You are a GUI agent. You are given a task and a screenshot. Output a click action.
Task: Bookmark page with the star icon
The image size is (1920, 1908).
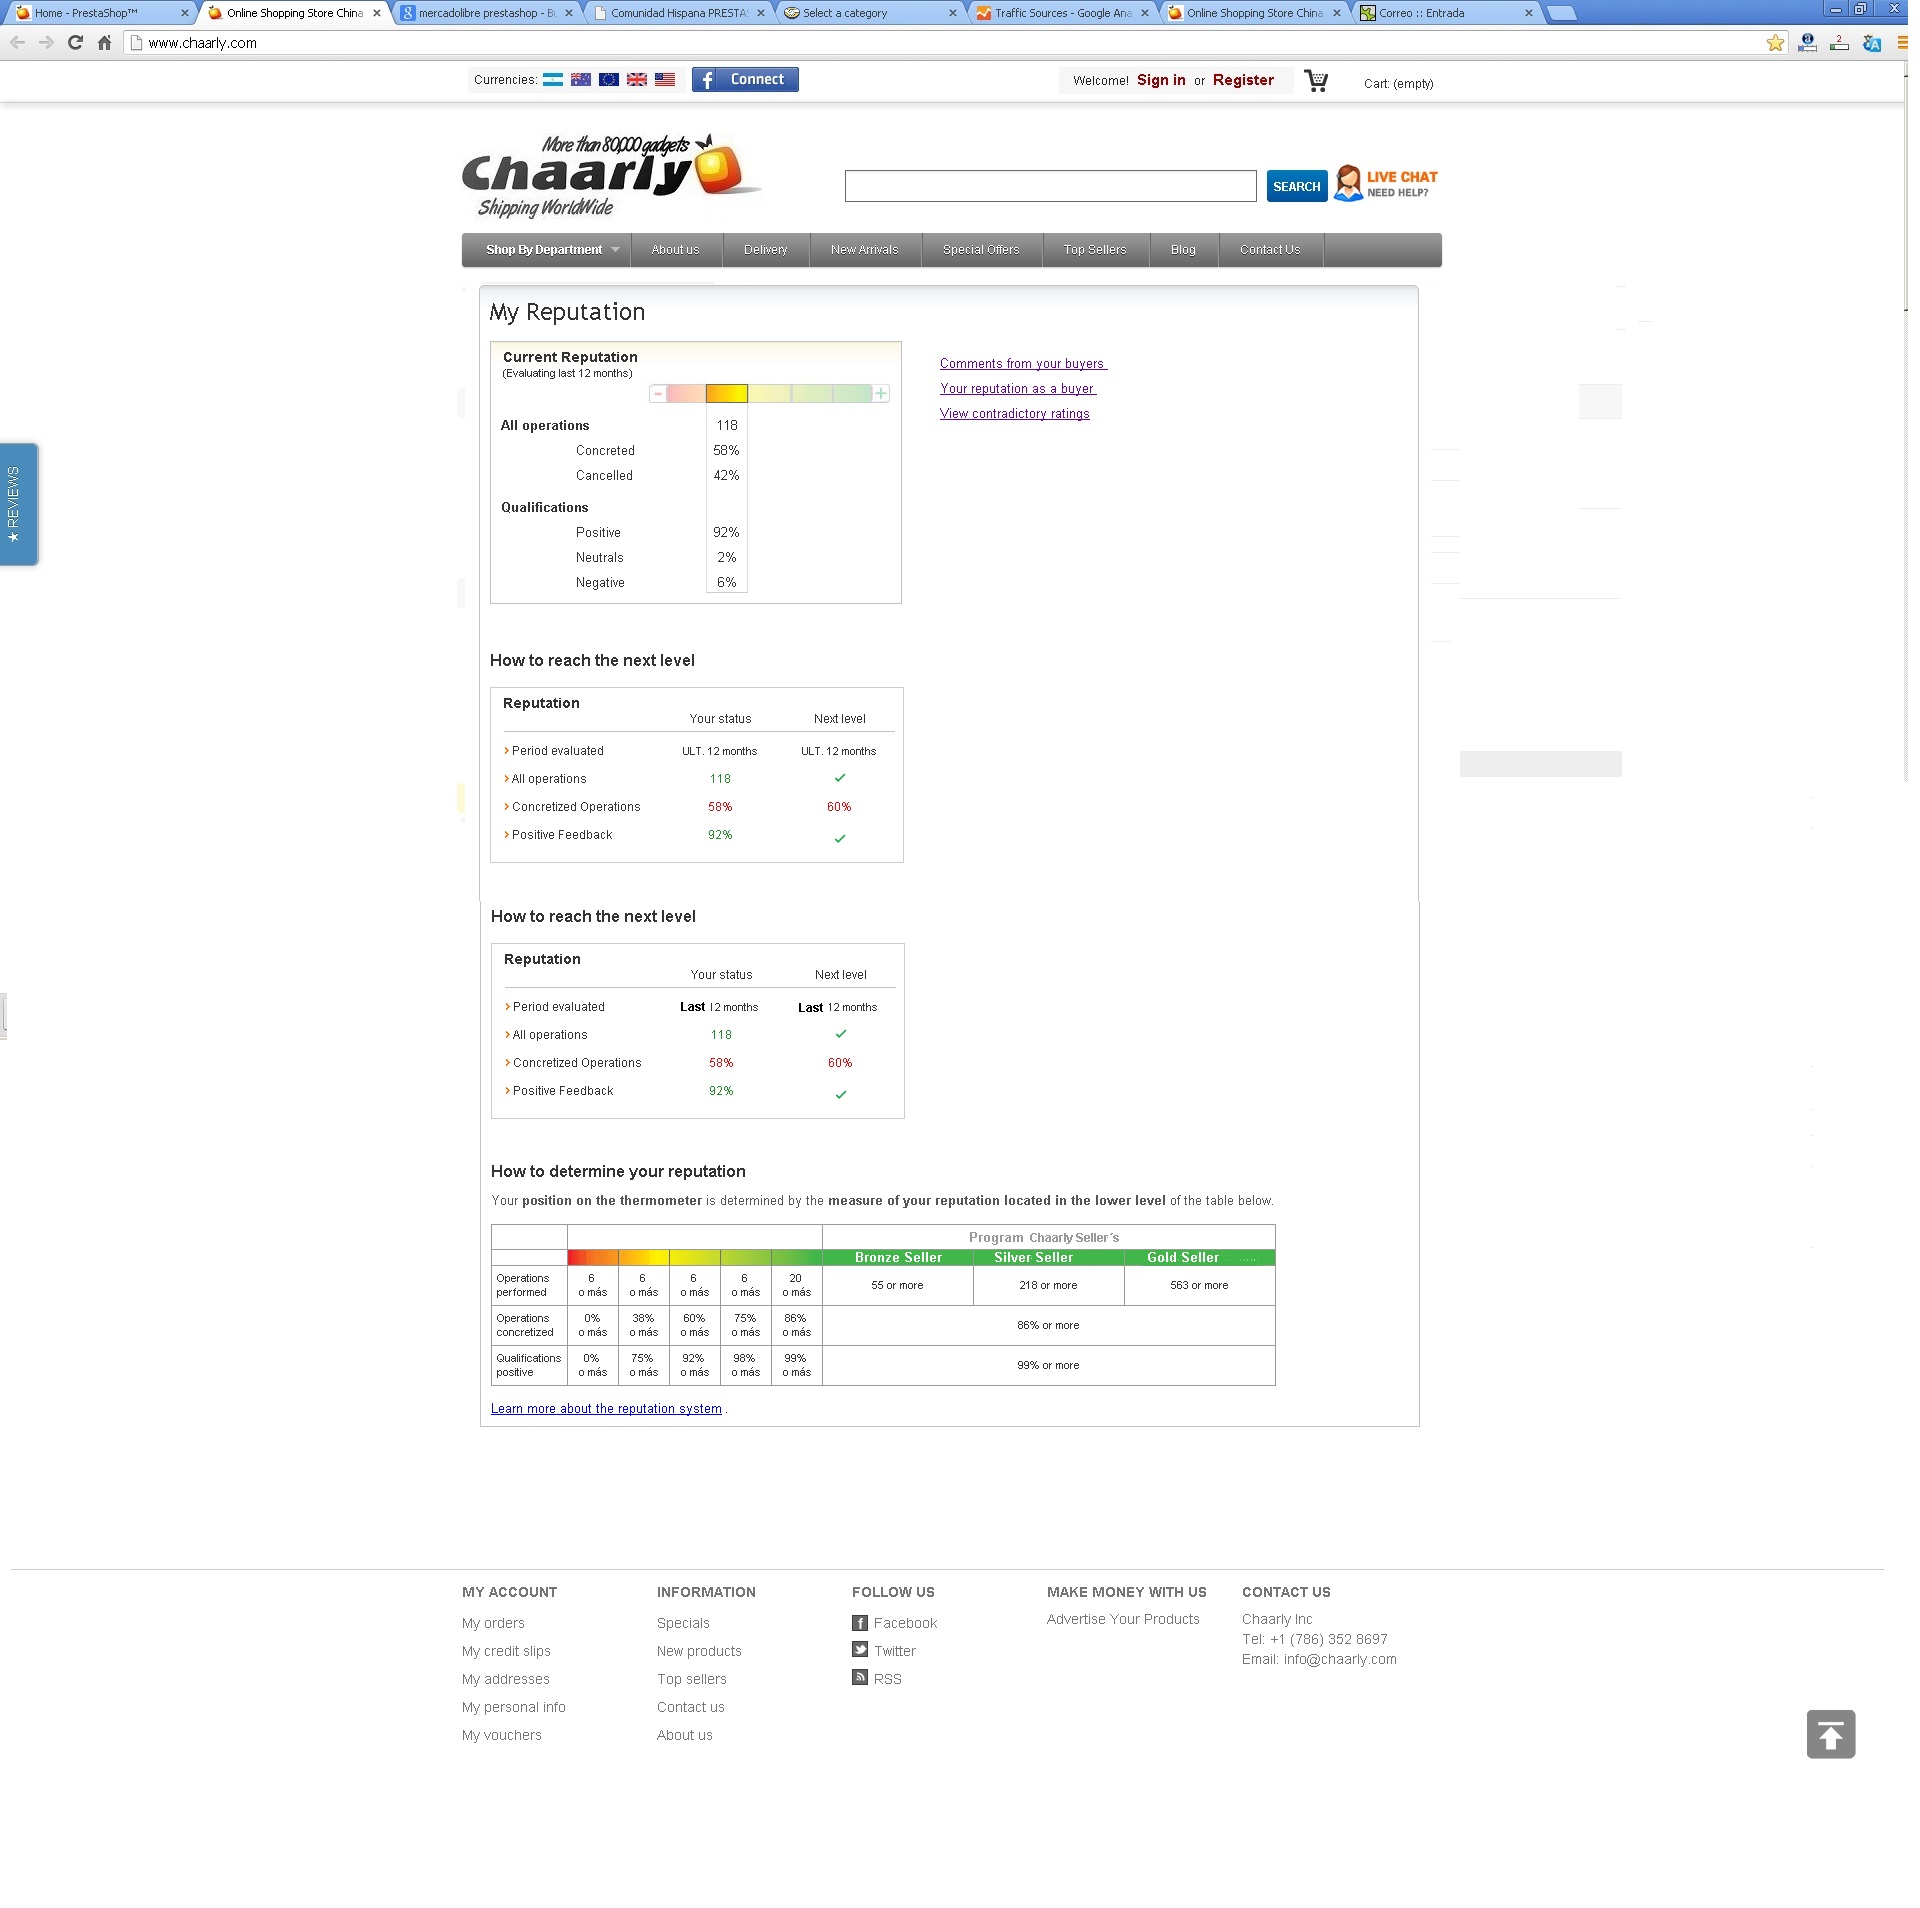coord(1775,43)
